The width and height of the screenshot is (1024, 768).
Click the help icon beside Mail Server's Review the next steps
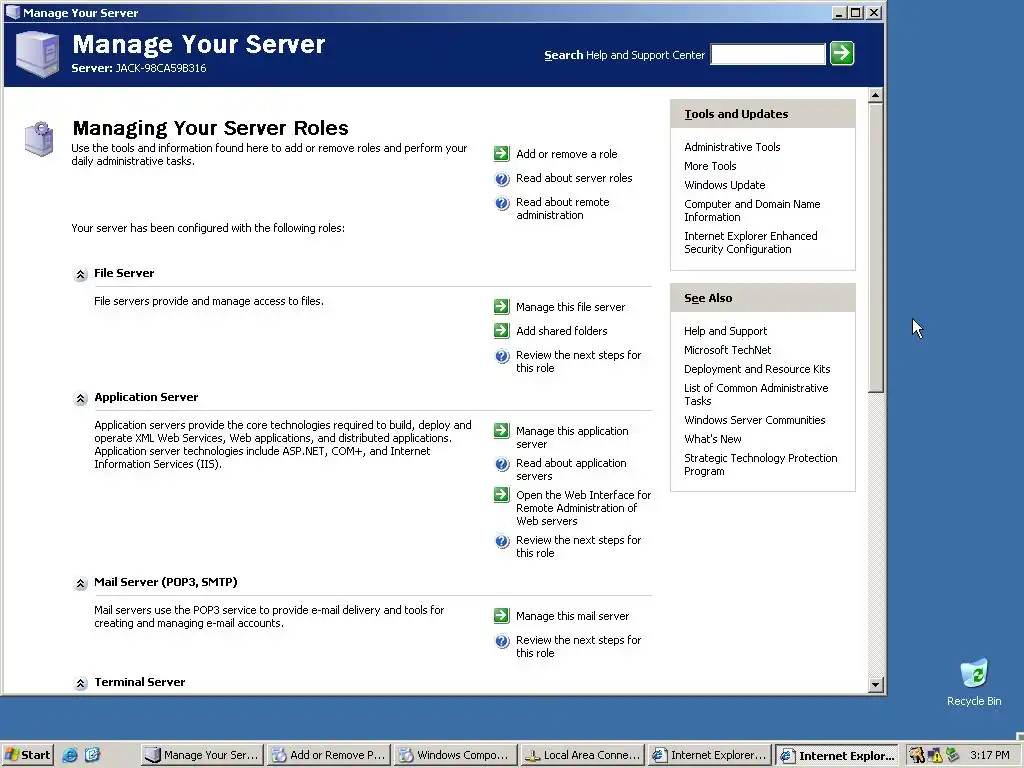[502, 641]
